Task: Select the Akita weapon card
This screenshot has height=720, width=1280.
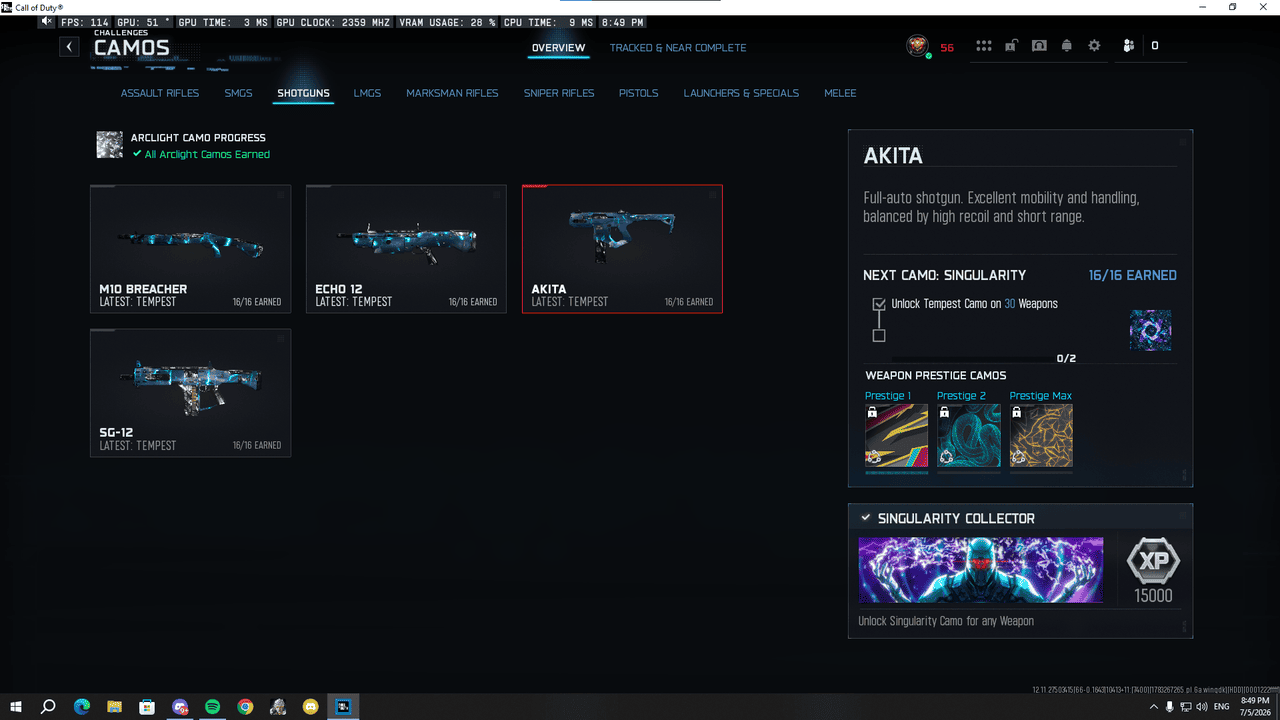Action: point(622,249)
